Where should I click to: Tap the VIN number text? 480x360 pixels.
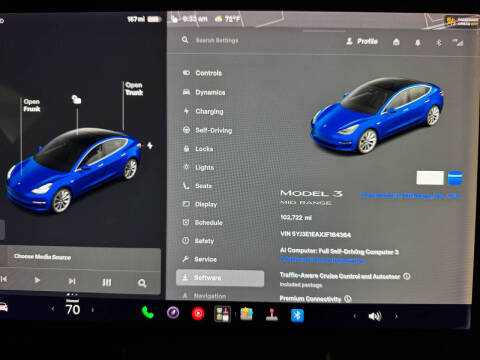(316, 234)
